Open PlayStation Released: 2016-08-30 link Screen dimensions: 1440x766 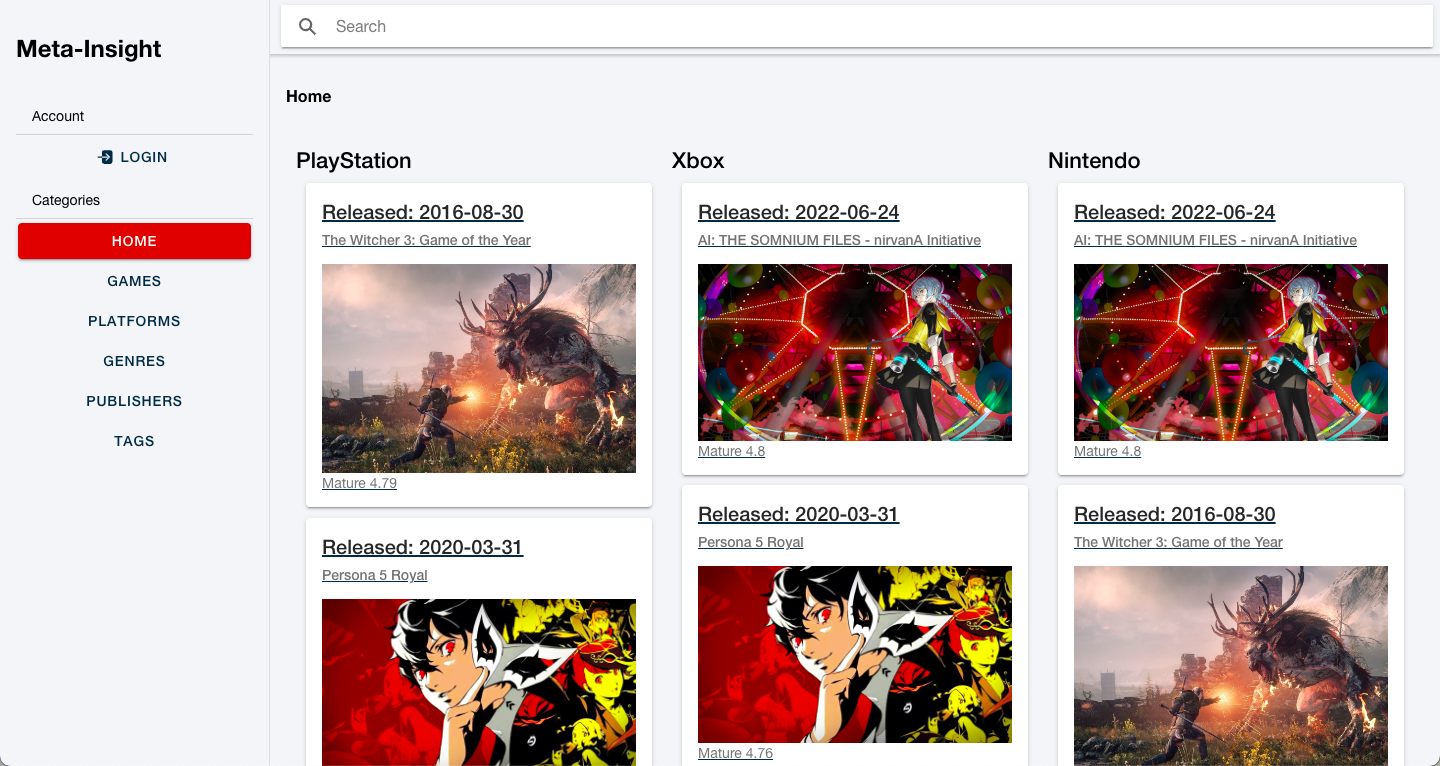pos(423,212)
